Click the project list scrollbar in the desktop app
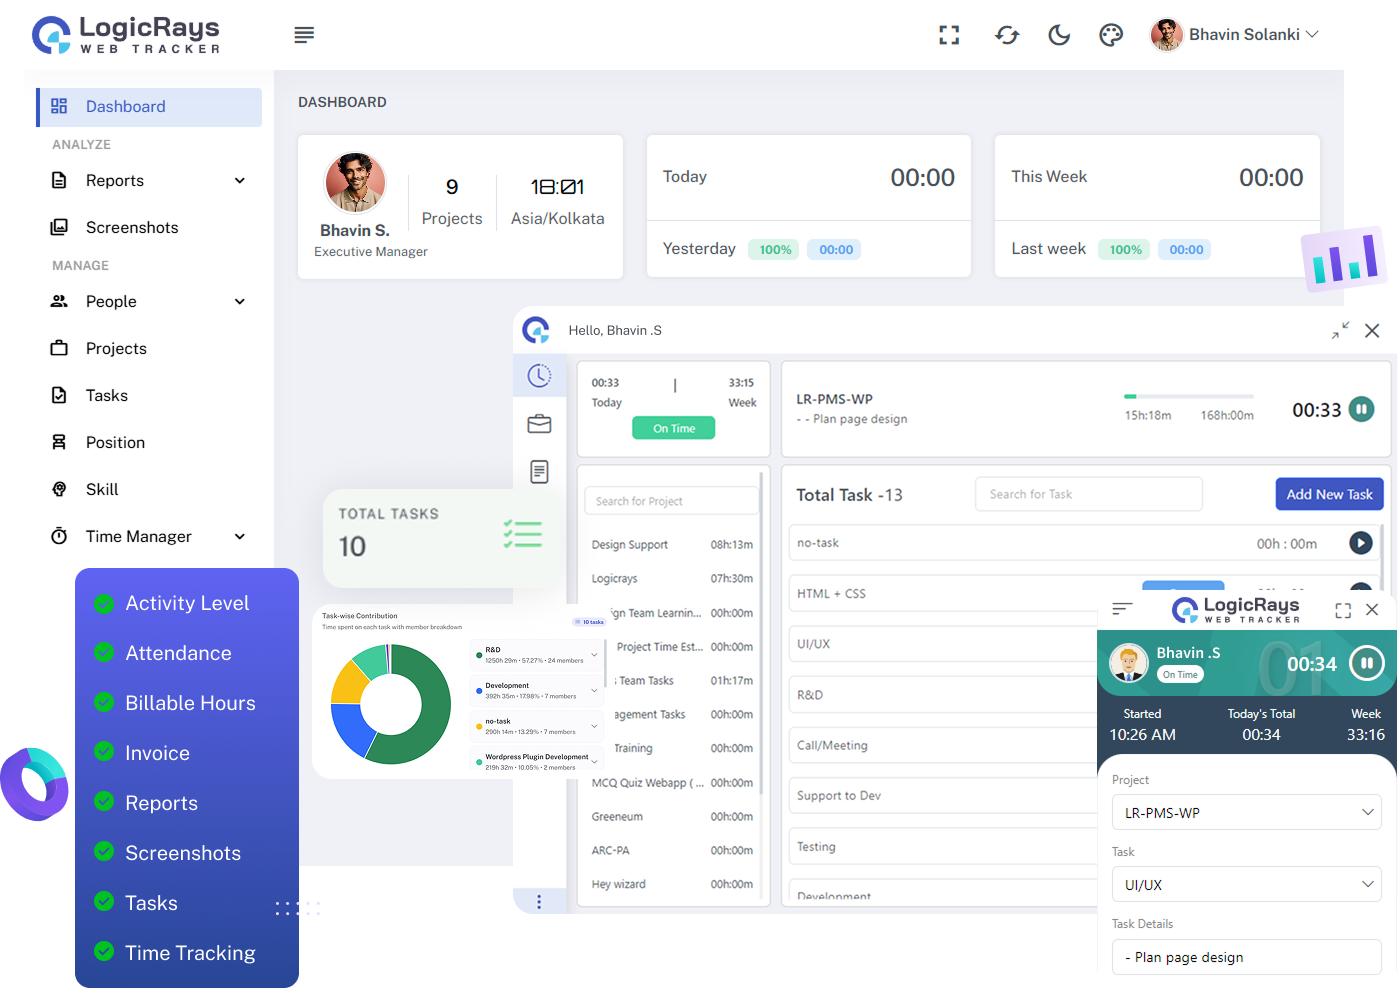 point(761,634)
